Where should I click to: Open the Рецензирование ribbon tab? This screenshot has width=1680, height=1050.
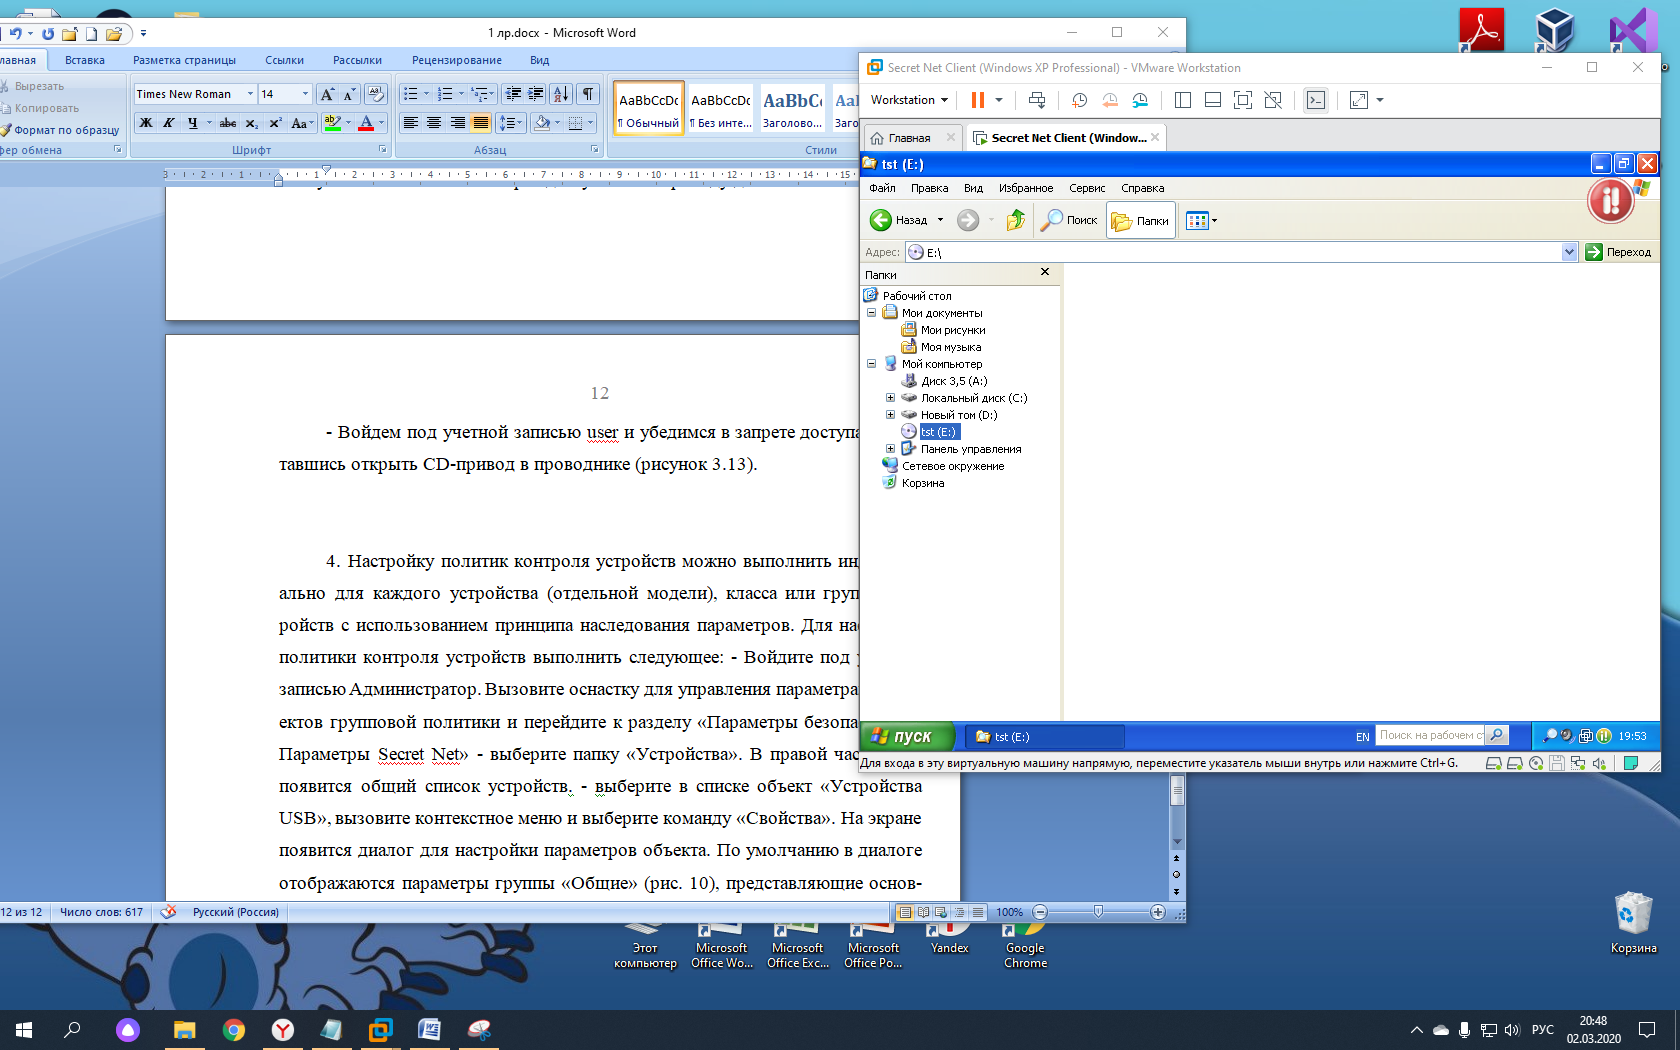(457, 60)
